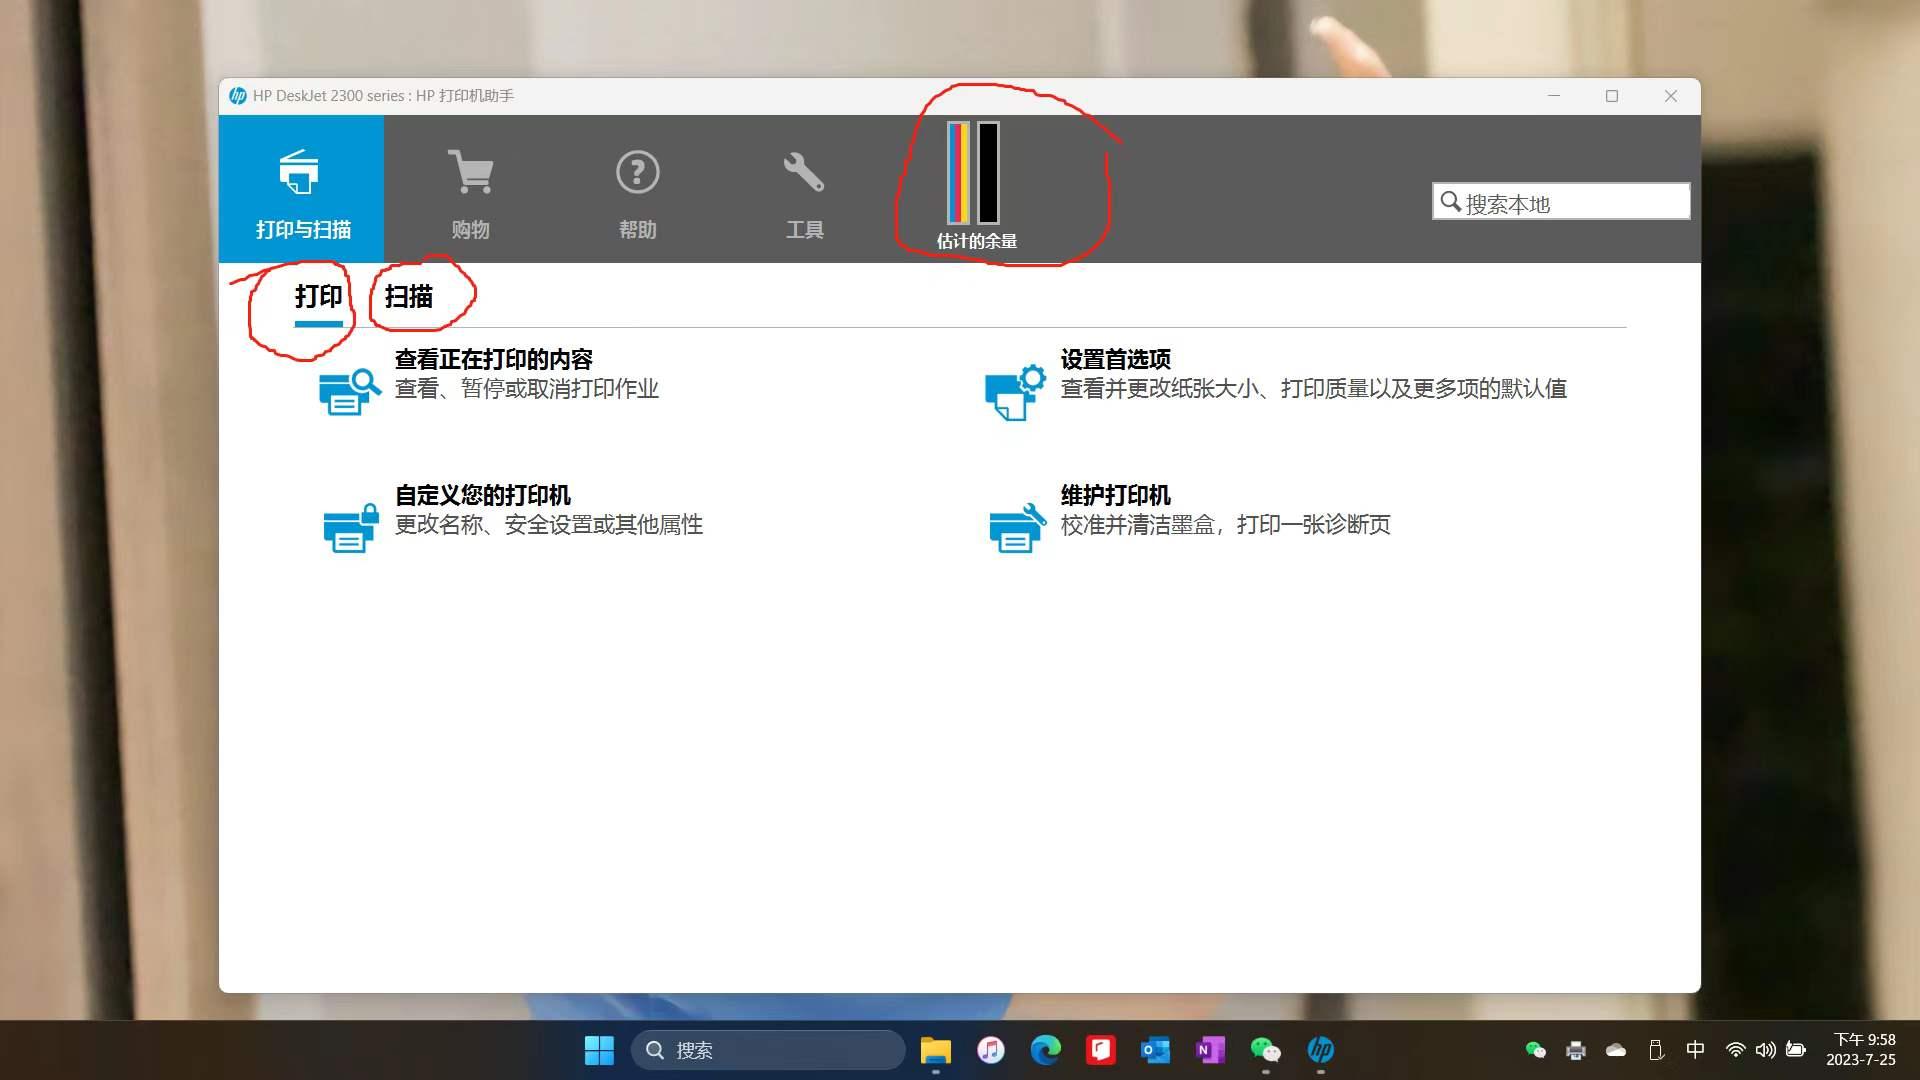Viewport: 1920px width, 1080px height.
Task: Click 更改名称、安全设置或其他属性 description
Action: [548, 525]
